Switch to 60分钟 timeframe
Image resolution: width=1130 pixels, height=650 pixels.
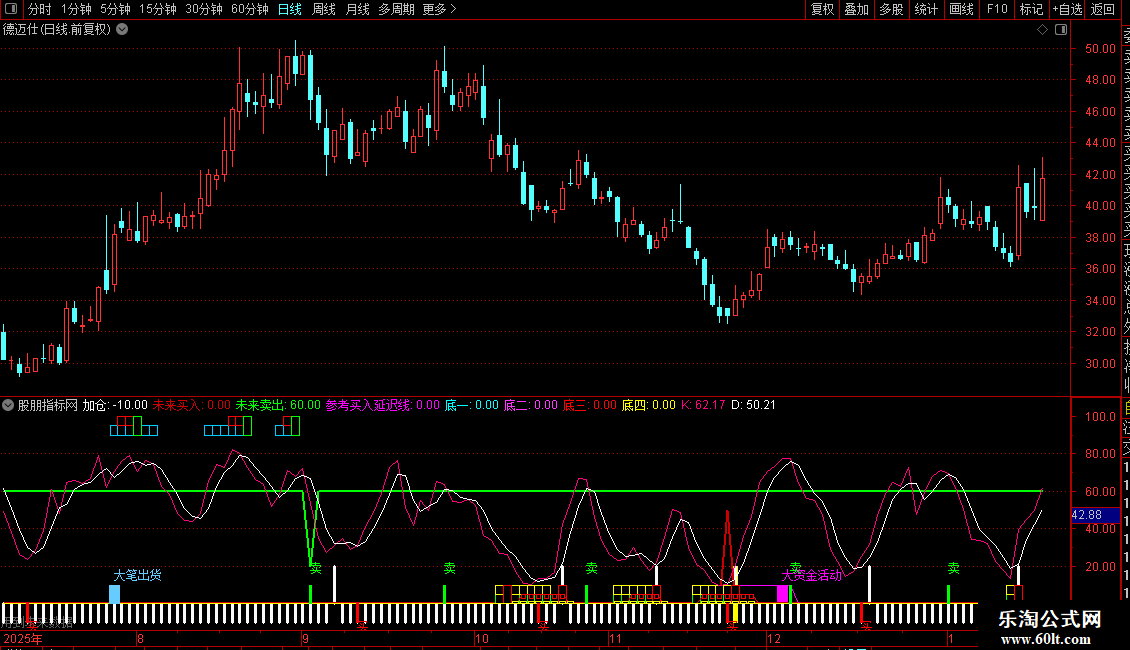[249, 9]
